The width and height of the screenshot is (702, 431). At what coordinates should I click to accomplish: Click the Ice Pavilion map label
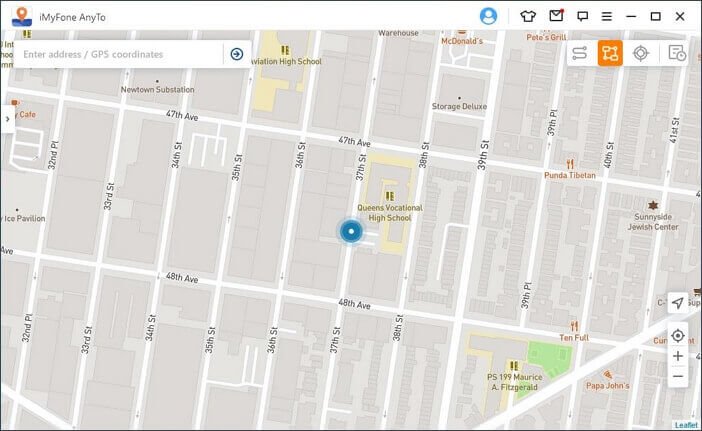coord(24,218)
